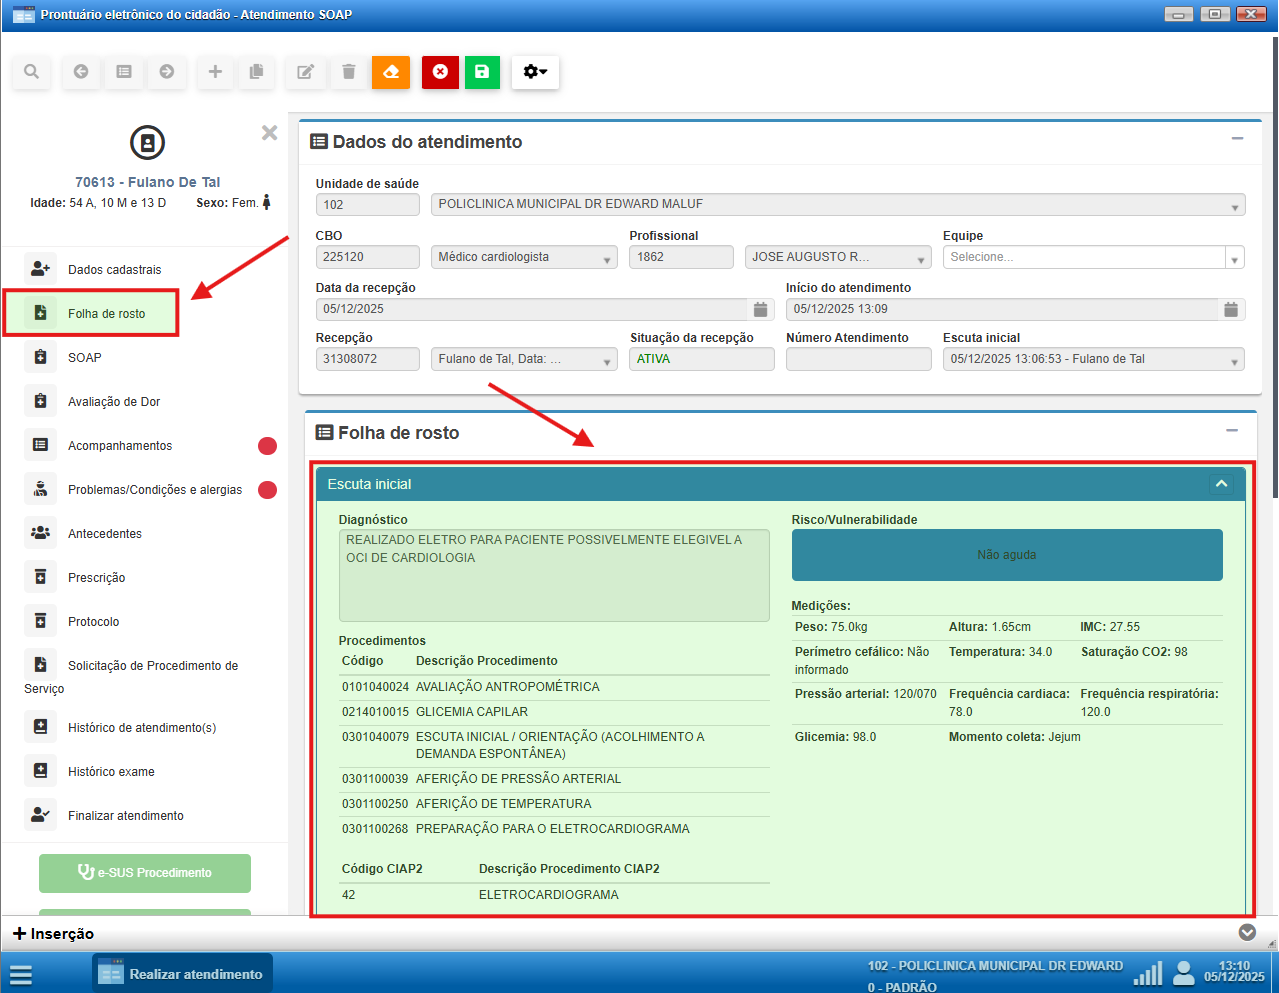Click the red cancel icon in toolbar
The image size is (1279, 993).
pos(440,72)
